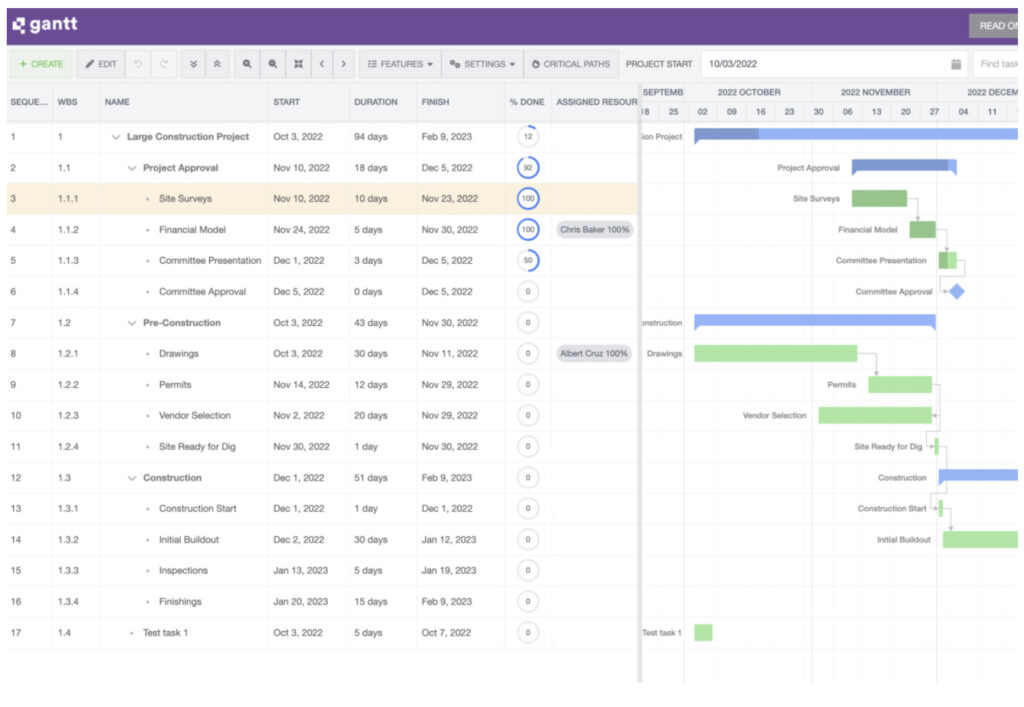Shift timeline to previous period arrow
Screen dimensions: 1024x707
[x=321, y=64]
